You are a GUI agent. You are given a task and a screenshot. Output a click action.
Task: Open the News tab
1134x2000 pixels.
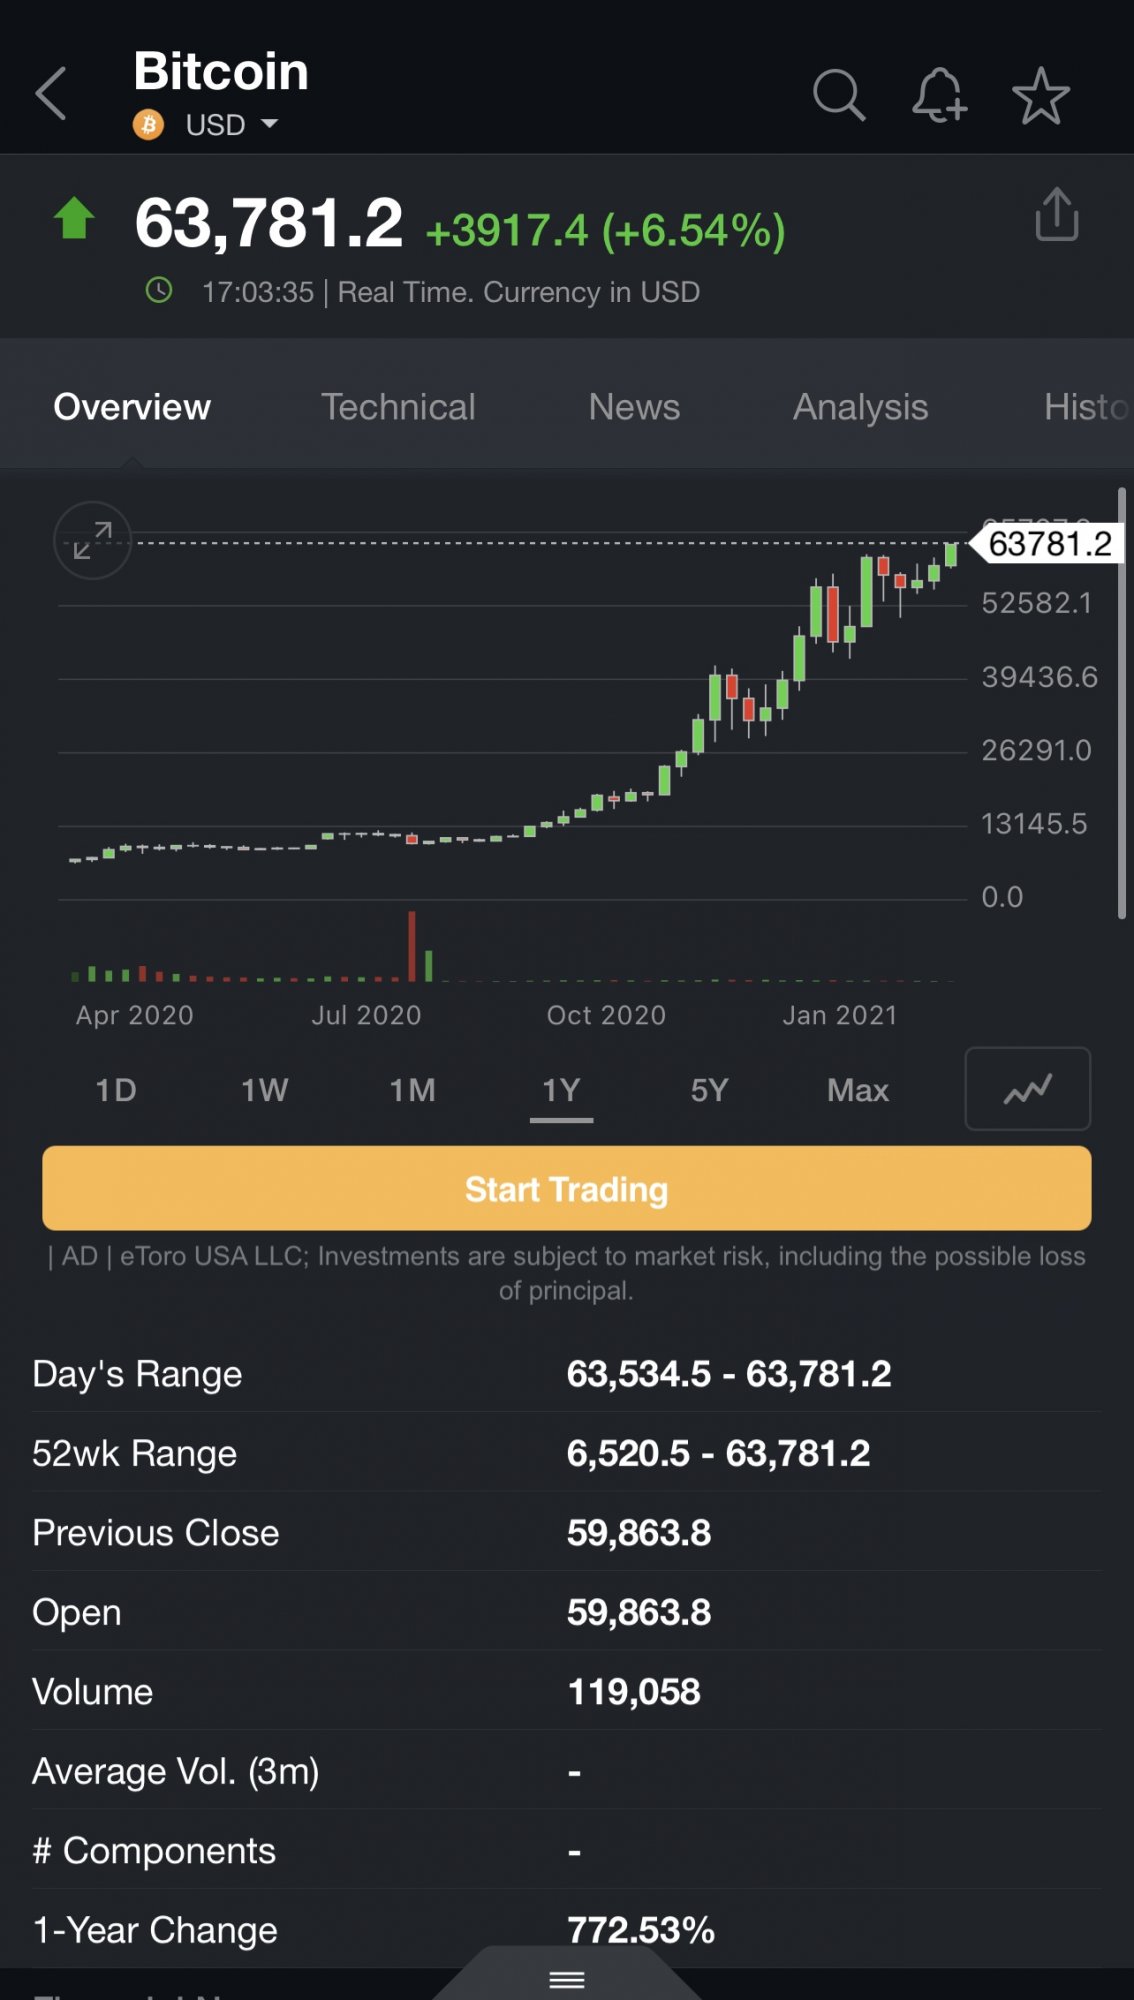(x=634, y=407)
